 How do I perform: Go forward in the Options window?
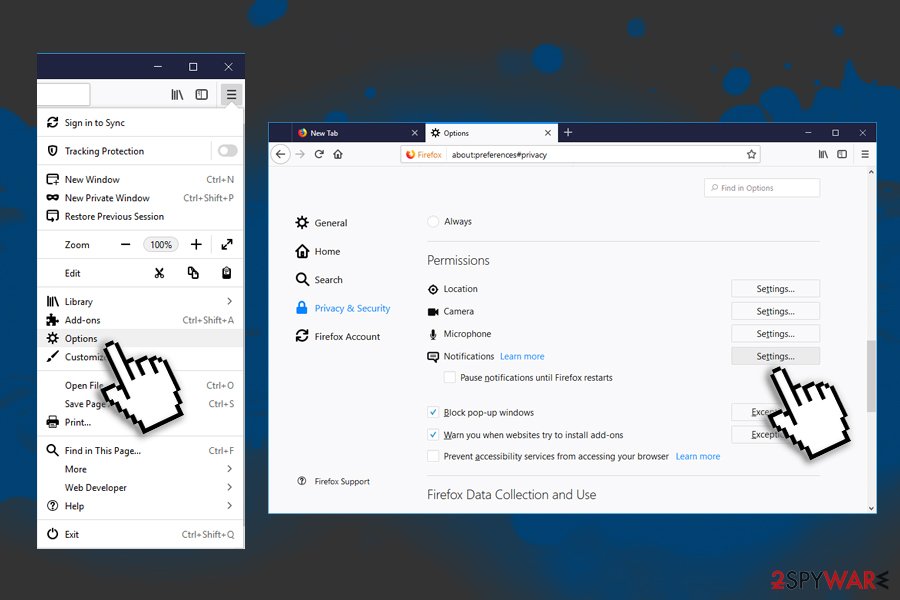click(x=300, y=154)
